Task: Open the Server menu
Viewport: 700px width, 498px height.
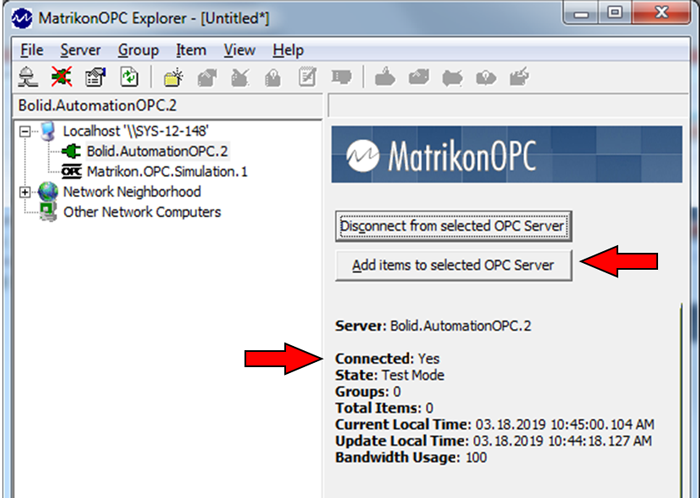Action: (x=80, y=50)
